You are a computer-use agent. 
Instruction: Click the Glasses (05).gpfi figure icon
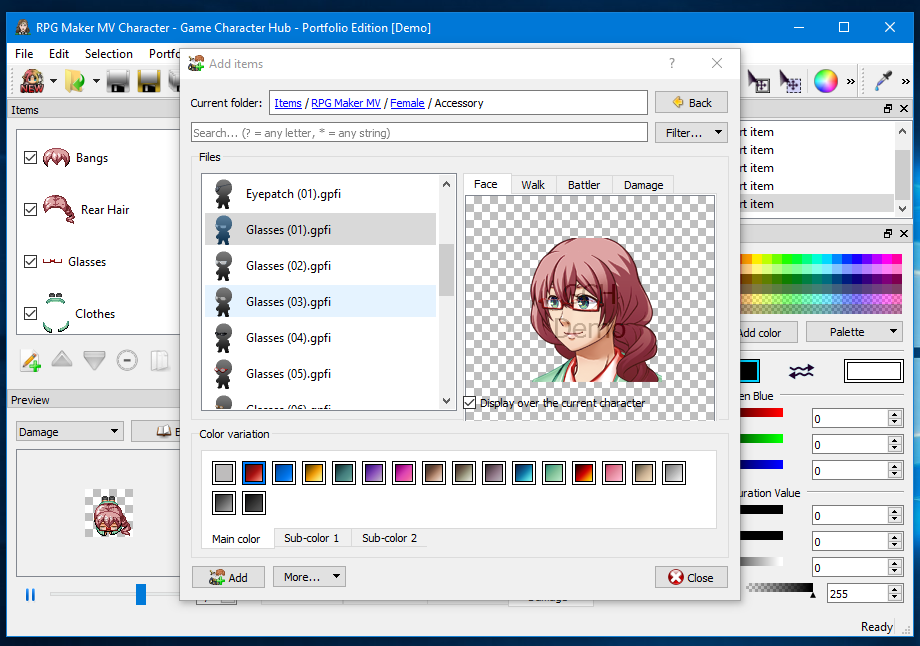click(223, 374)
